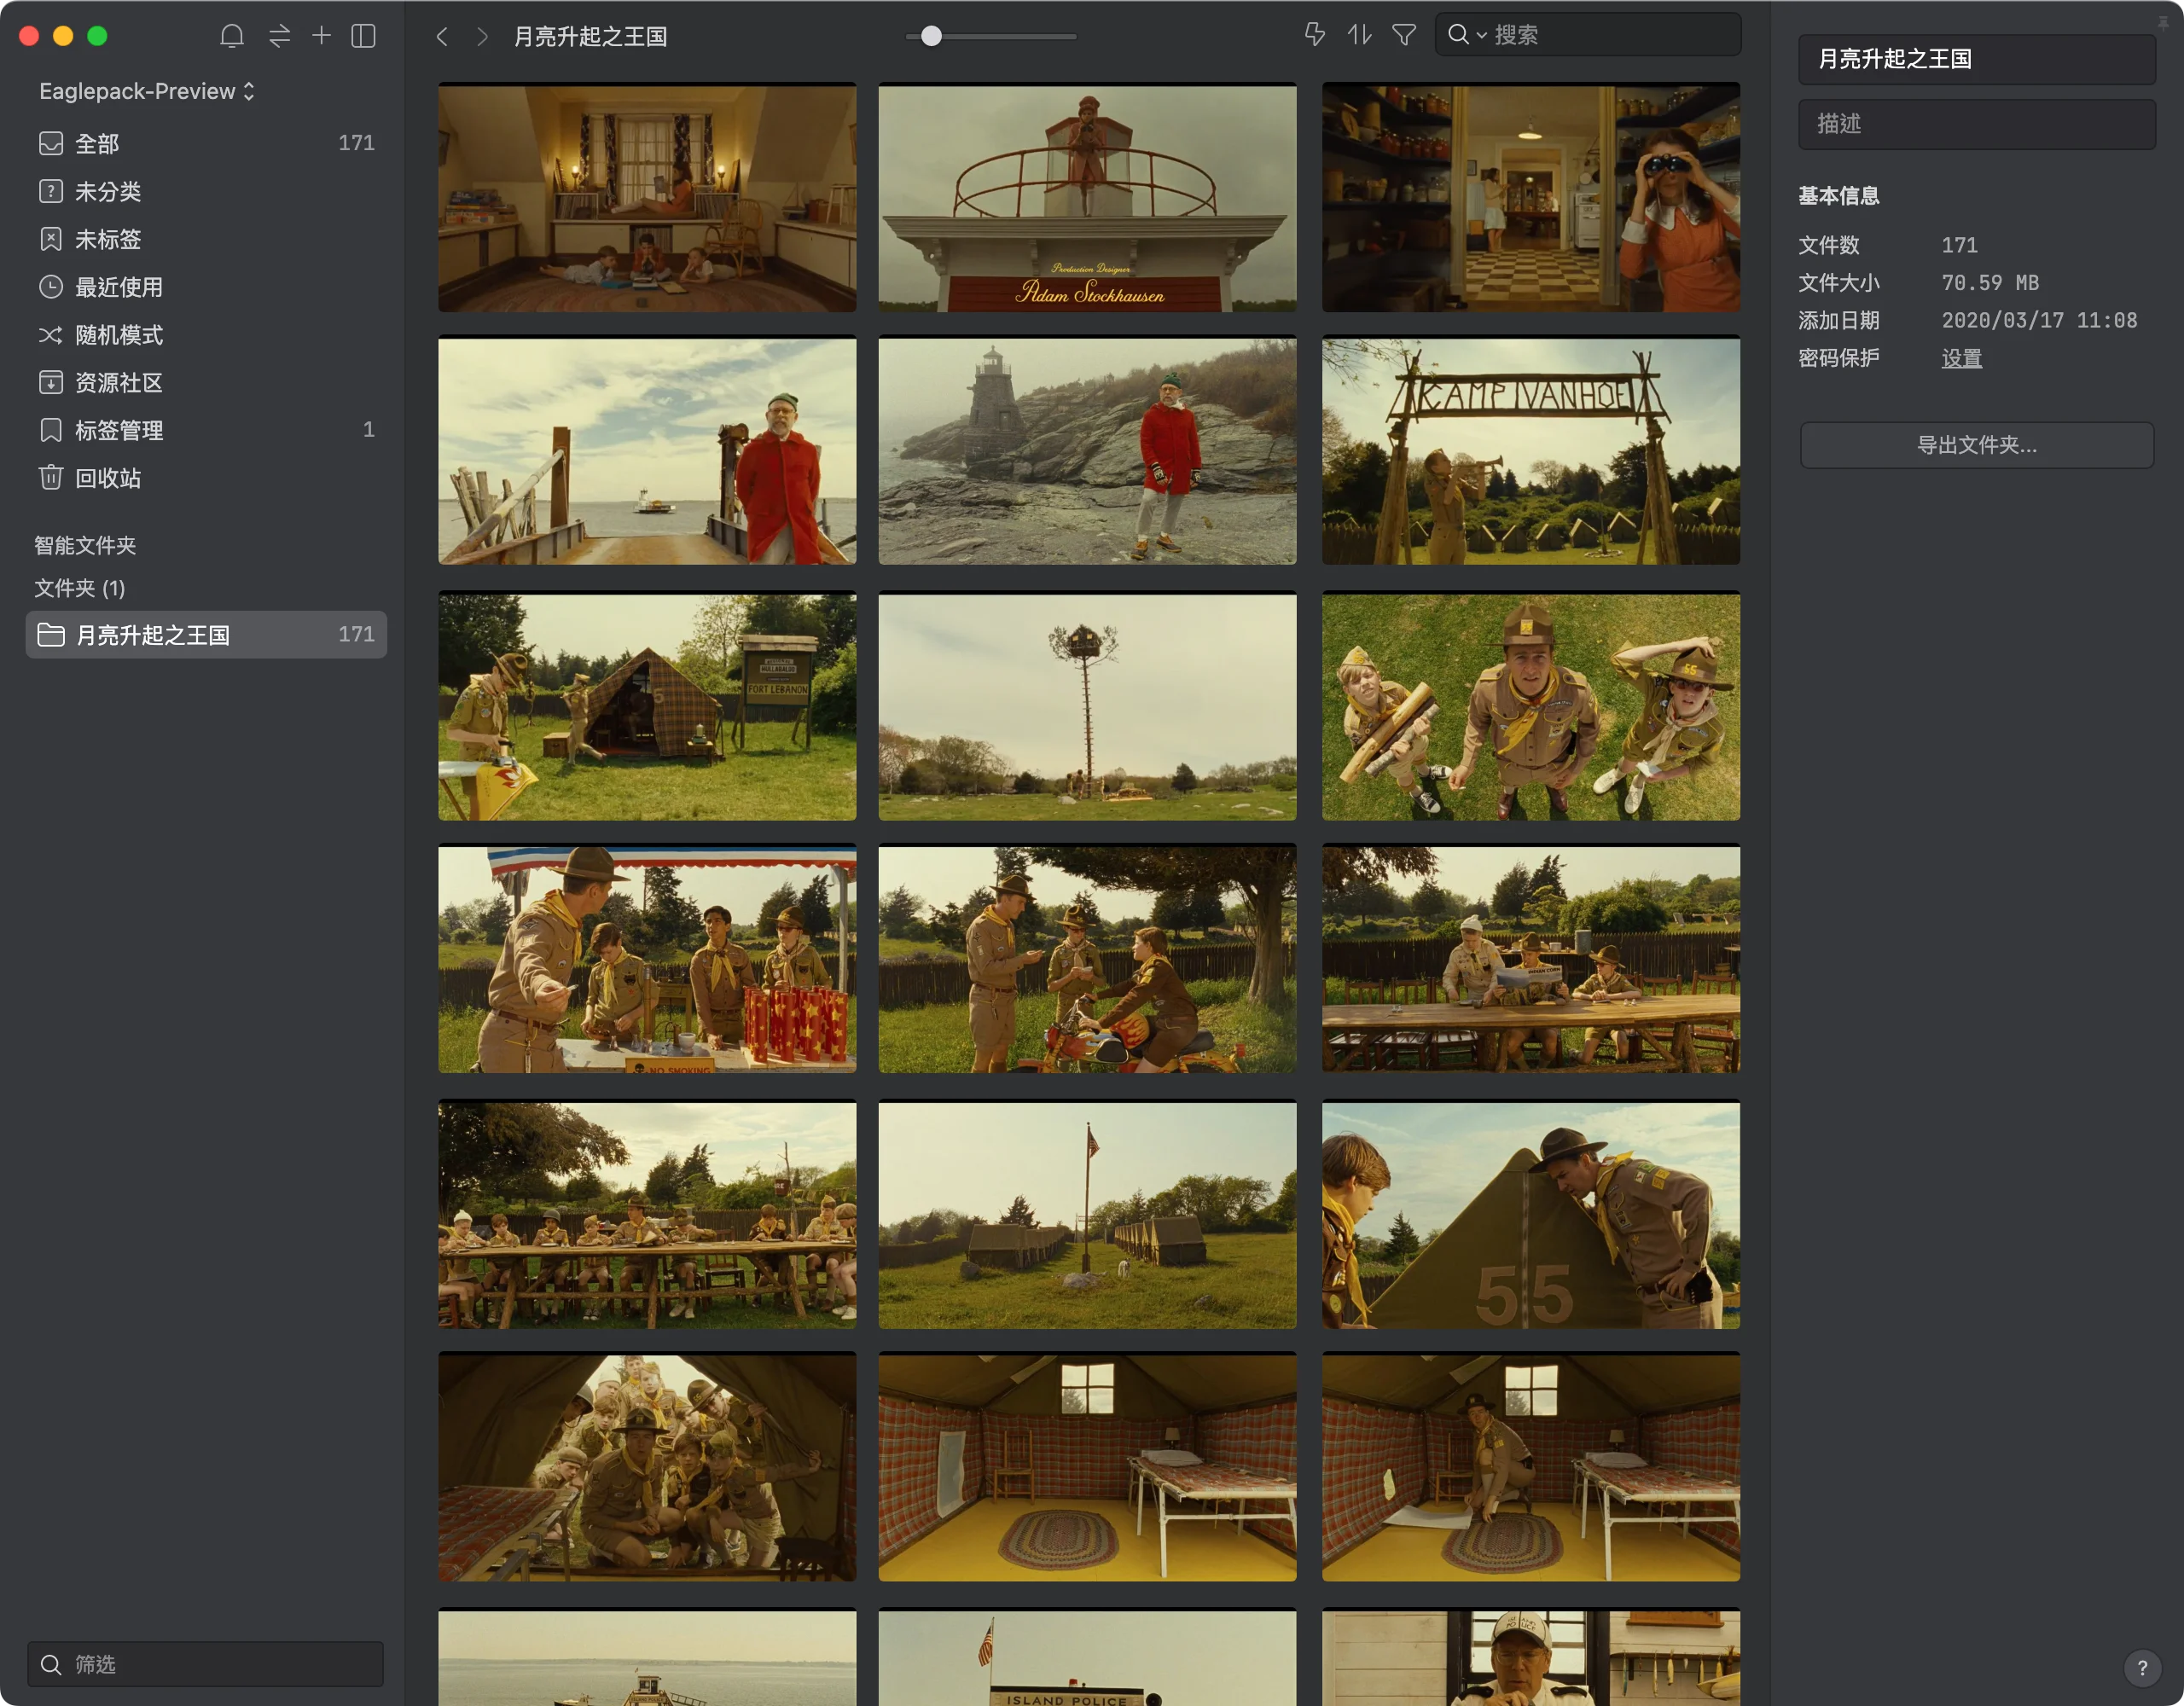
Task: Open the search options dropdown arrow
Action: (x=1481, y=36)
